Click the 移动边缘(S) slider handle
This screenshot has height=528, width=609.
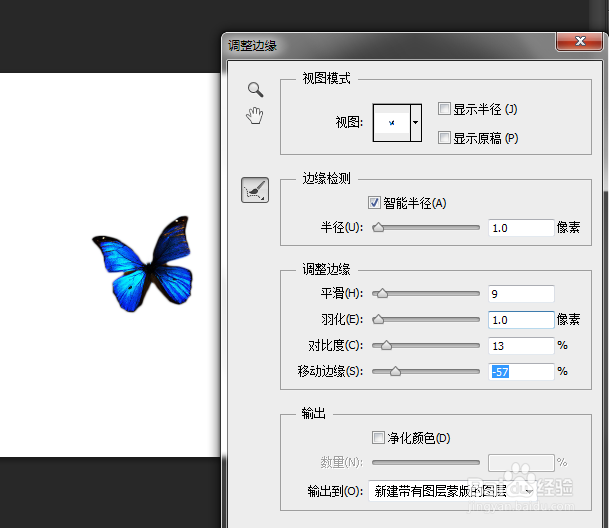[x=395, y=371]
